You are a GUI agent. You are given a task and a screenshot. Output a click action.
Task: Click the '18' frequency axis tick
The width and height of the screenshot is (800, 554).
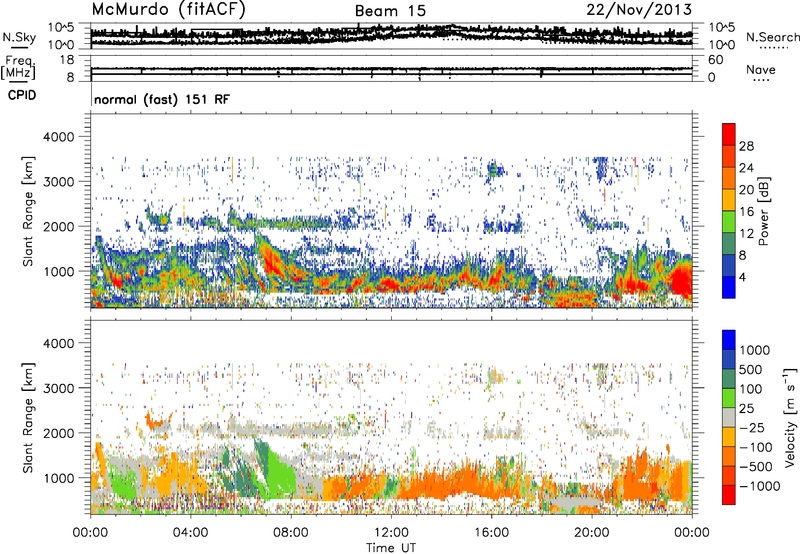67,60
